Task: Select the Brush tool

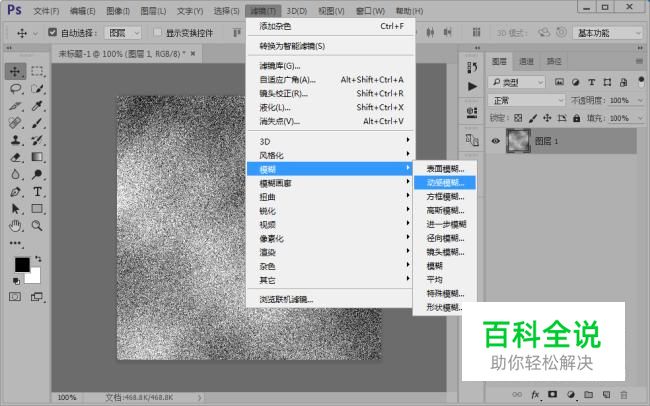Action: click(37, 123)
